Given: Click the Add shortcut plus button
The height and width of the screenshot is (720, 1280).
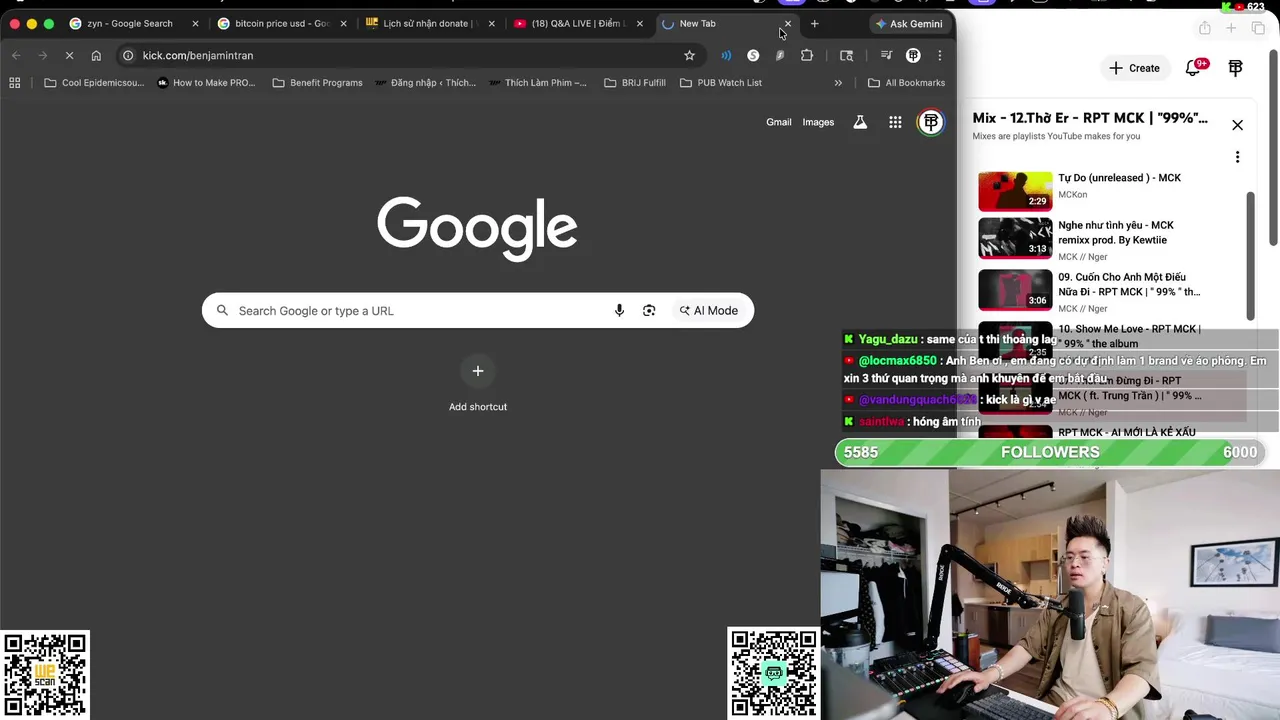Looking at the screenshot, I should (x=478, y=371).
